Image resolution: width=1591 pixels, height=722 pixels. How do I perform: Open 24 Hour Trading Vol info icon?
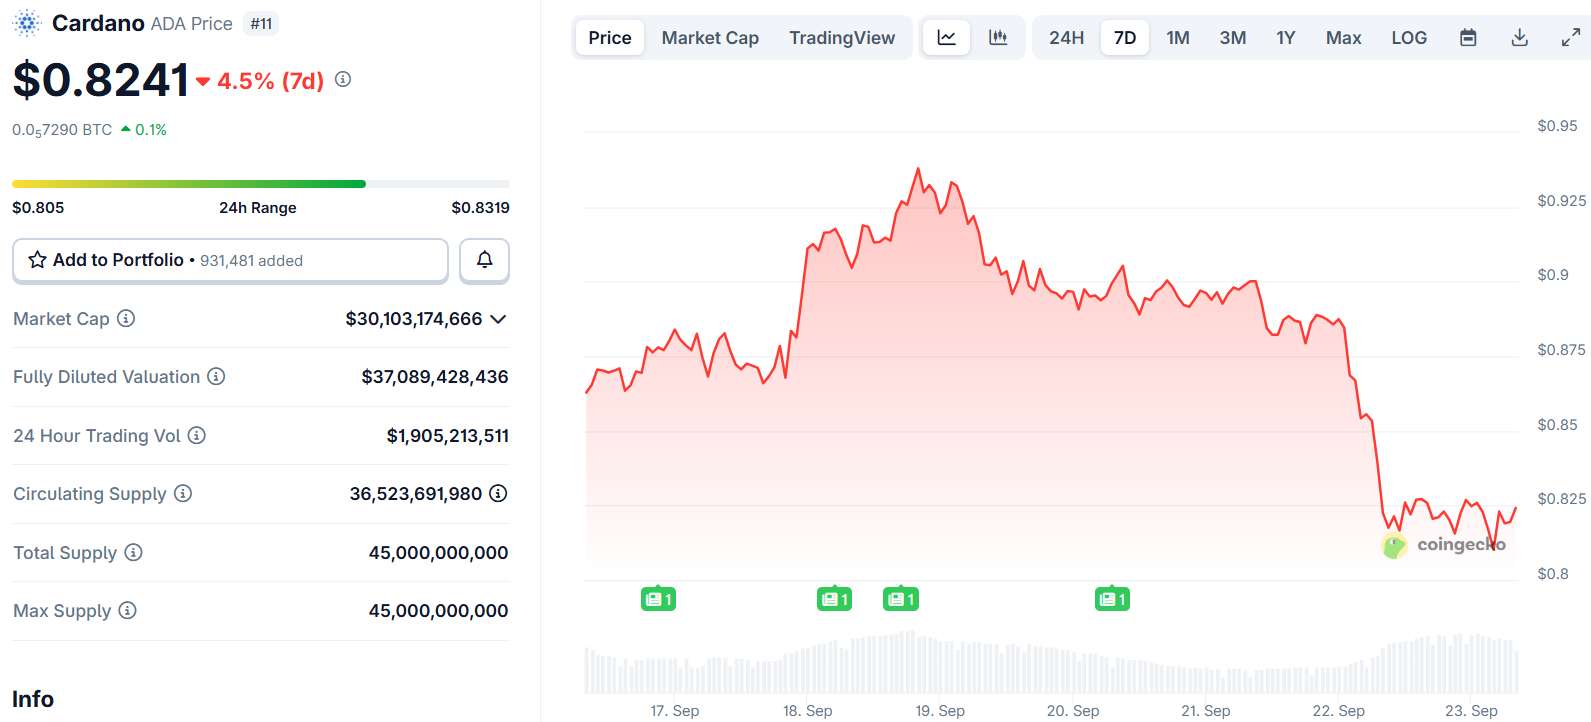(x=197, y=435)
